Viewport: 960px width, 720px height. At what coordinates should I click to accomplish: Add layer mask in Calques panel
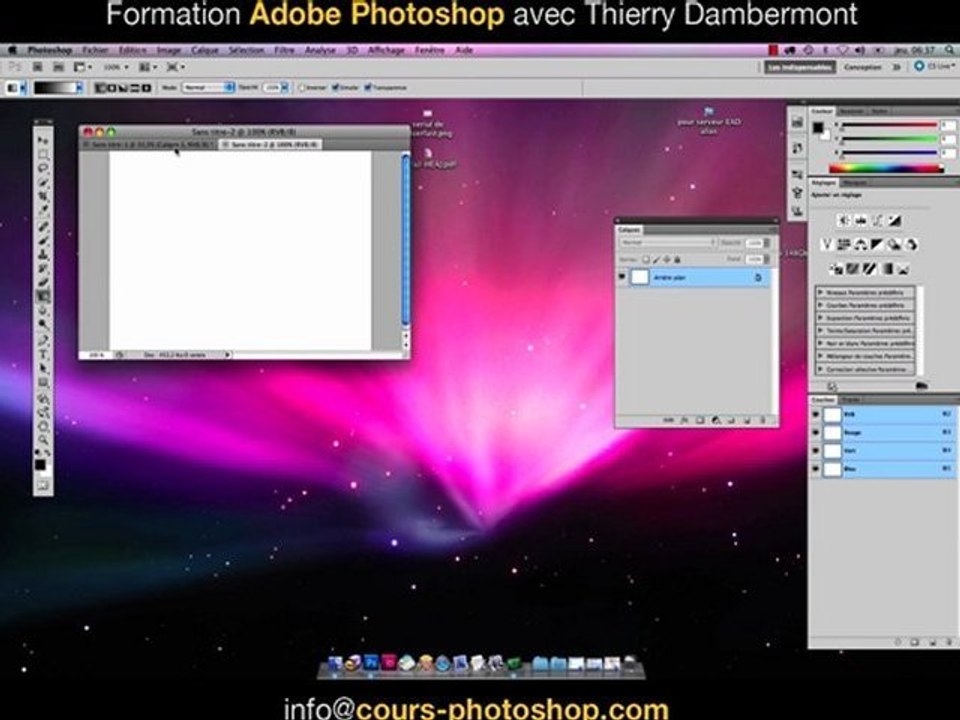point(700,421)
